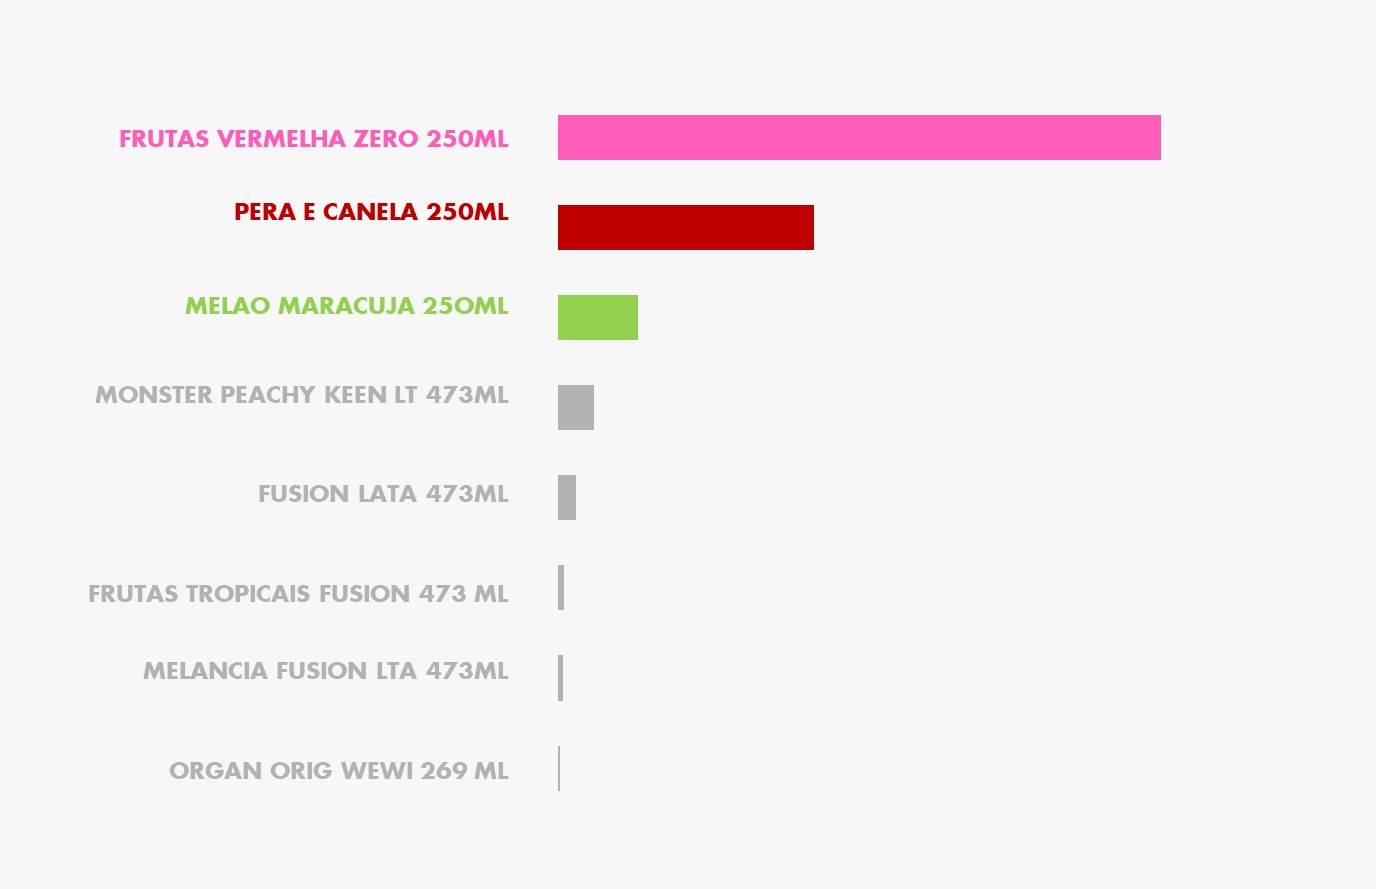
Task: Click the word CANELA in the red label
Action: click(370, 212)
